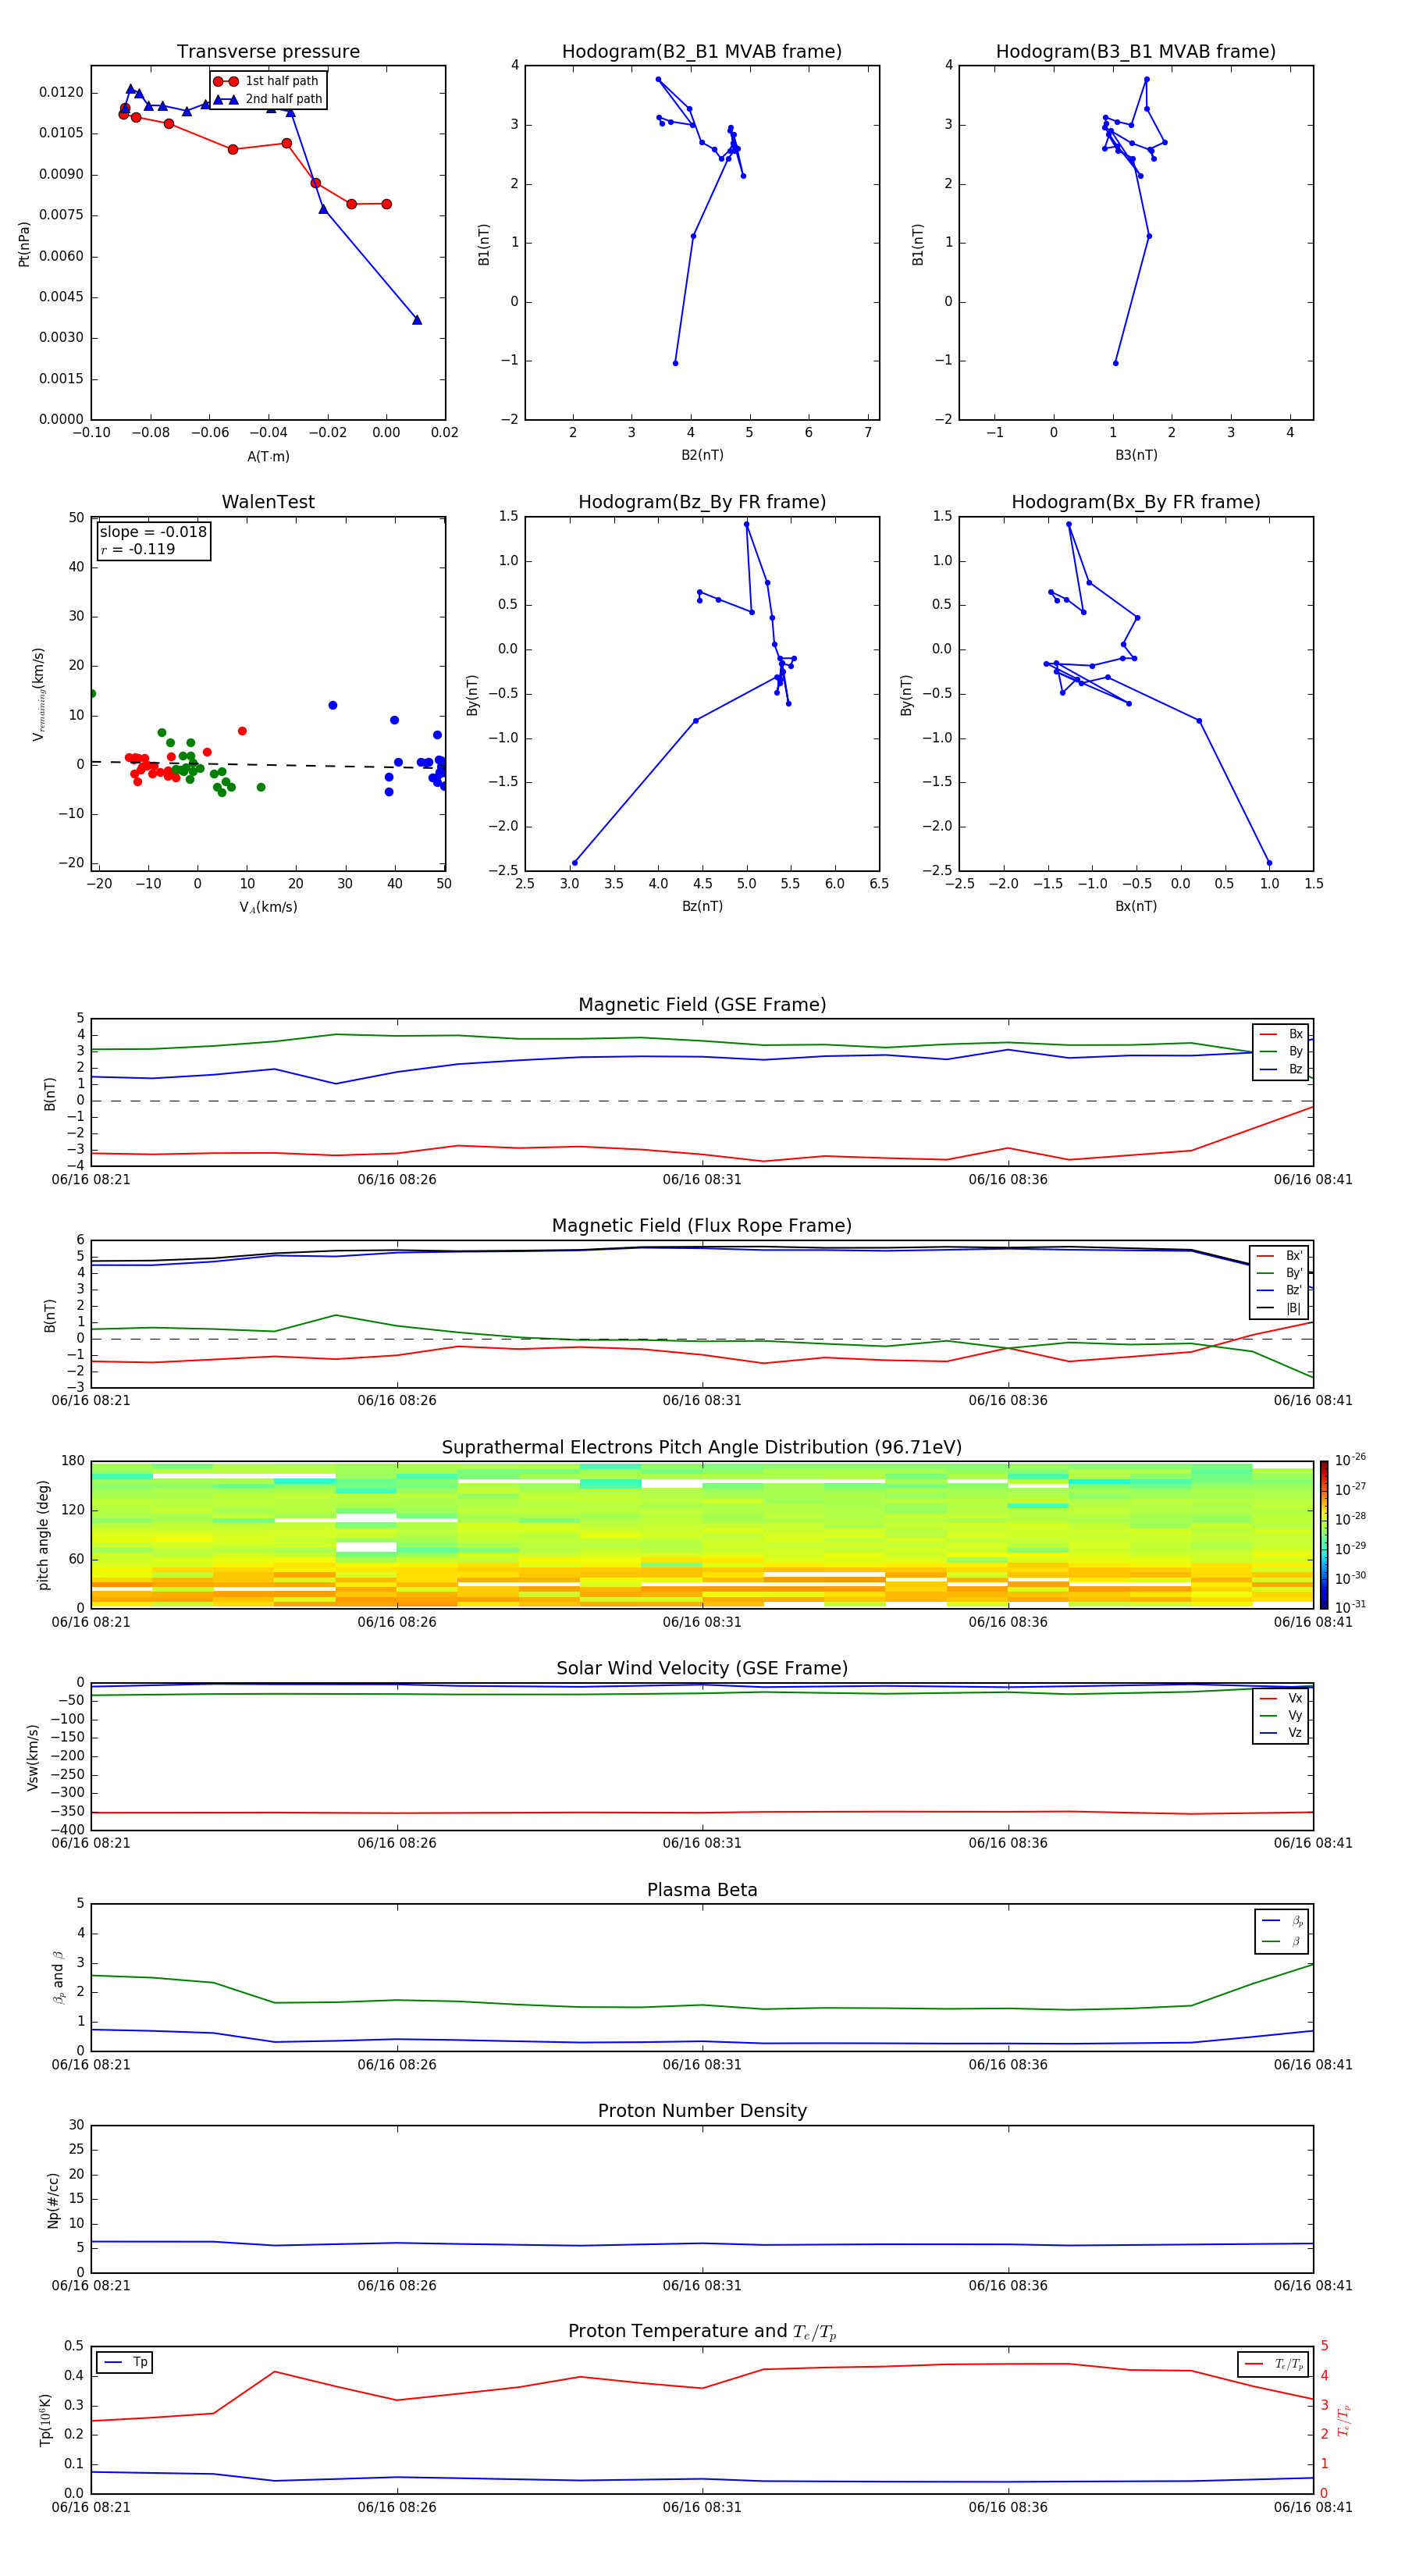Click the 'Vx' entry in velocity legend

pyautogui.click(x=1281, y=1698)
